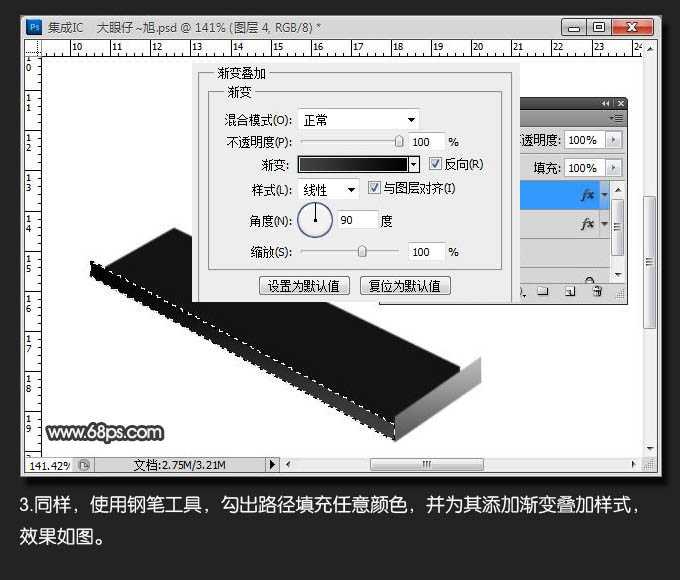Screen dimensions: 680x580
Task: Click the angle input field showing 90
Action: pos(357,220)
